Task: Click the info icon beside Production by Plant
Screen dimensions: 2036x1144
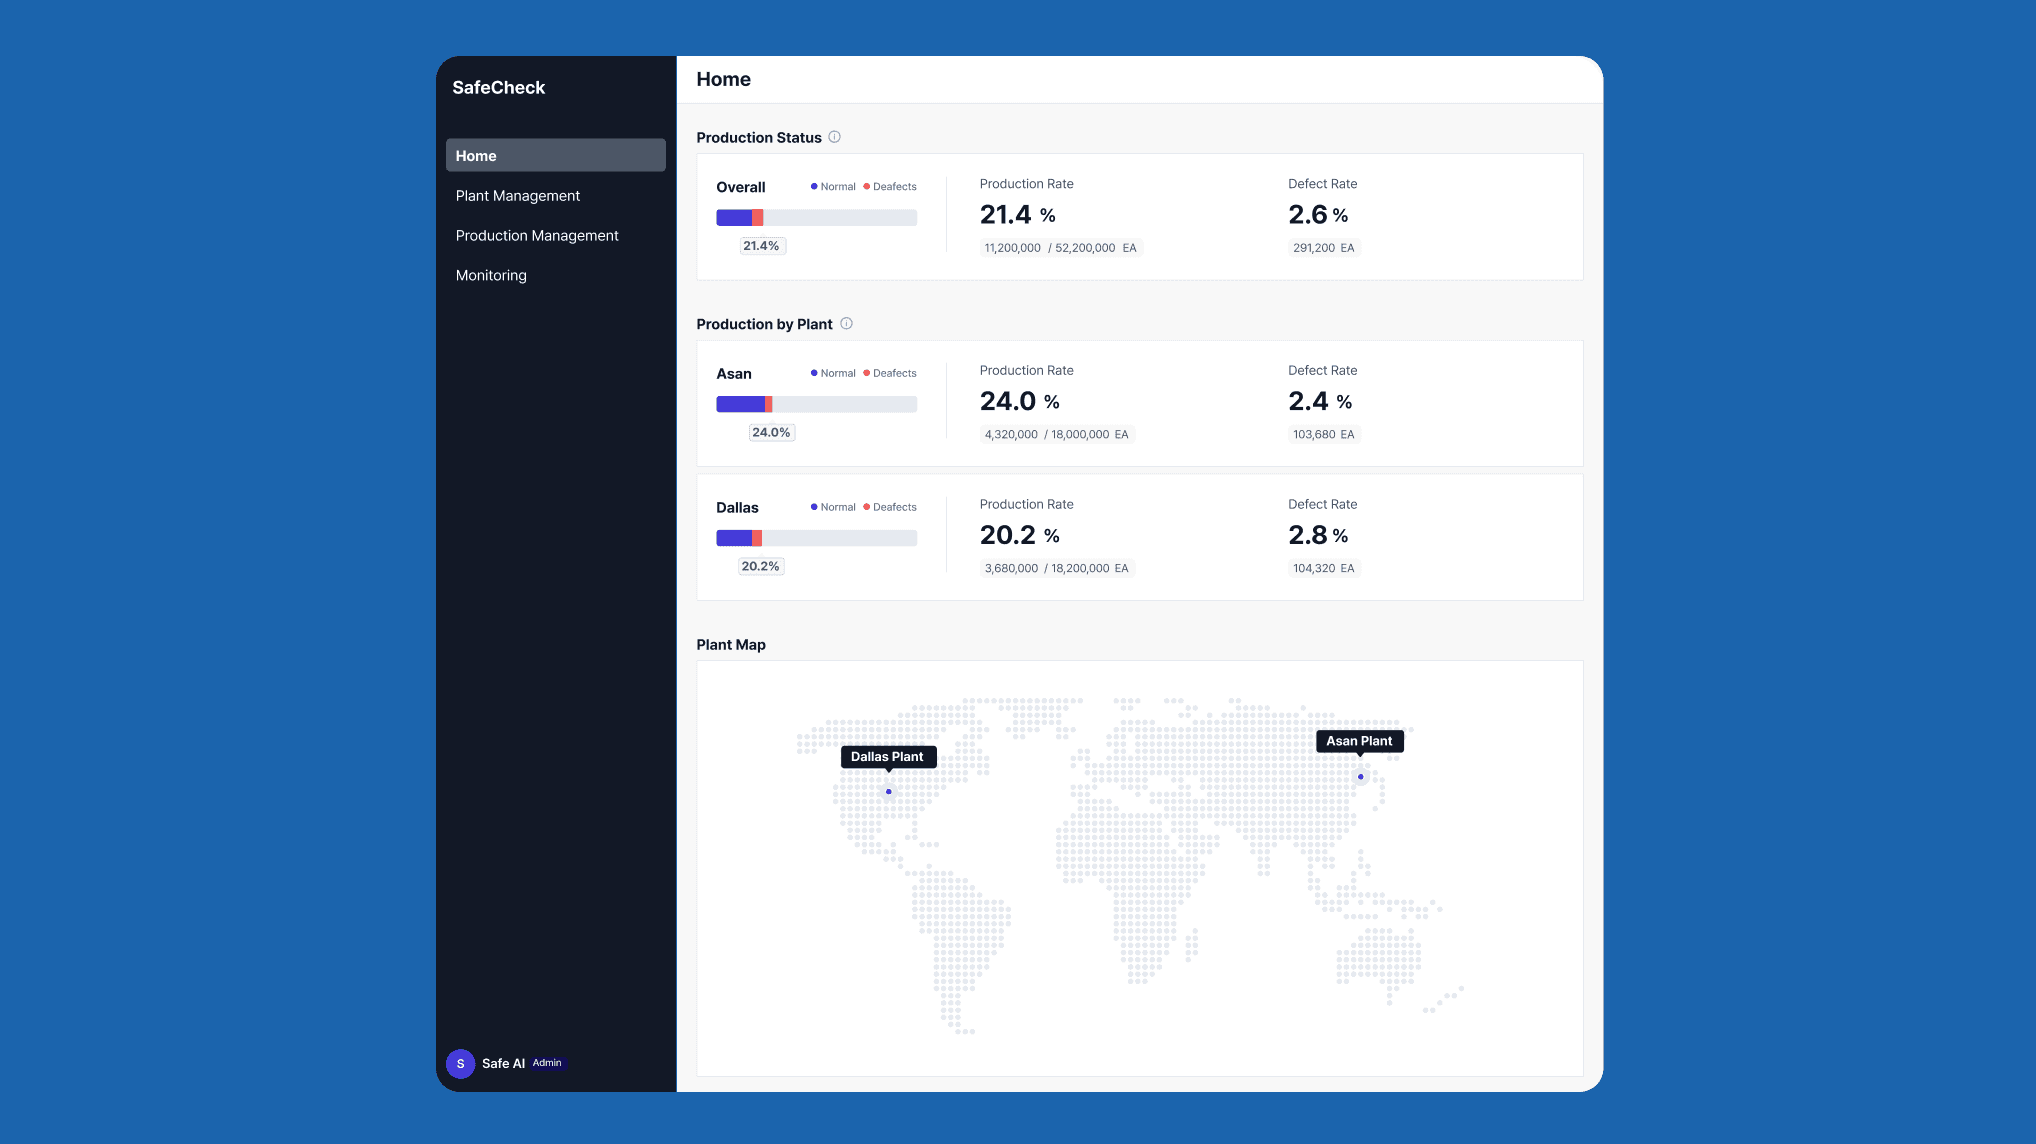Action: (846, 323)
